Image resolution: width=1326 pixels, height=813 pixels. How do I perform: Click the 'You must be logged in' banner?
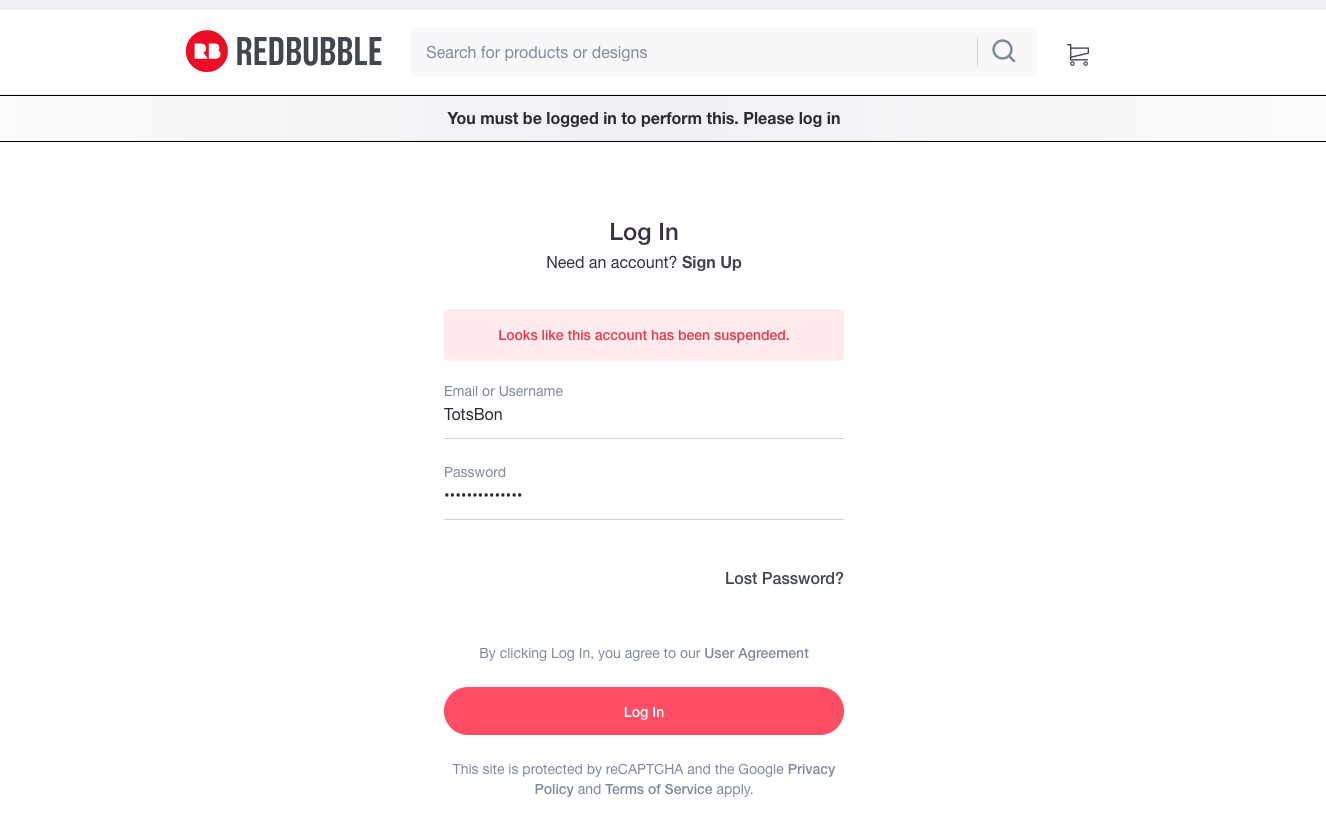pyautogui.click(x=643, y=118)
